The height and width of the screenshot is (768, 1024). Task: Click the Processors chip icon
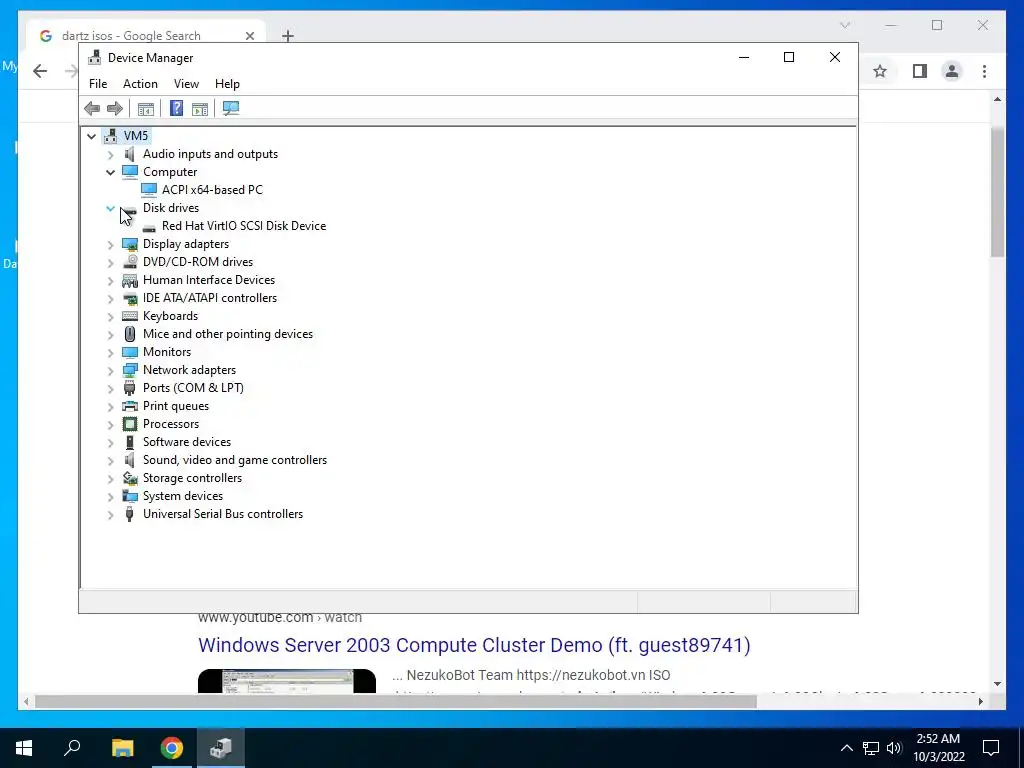coord(130,424)
